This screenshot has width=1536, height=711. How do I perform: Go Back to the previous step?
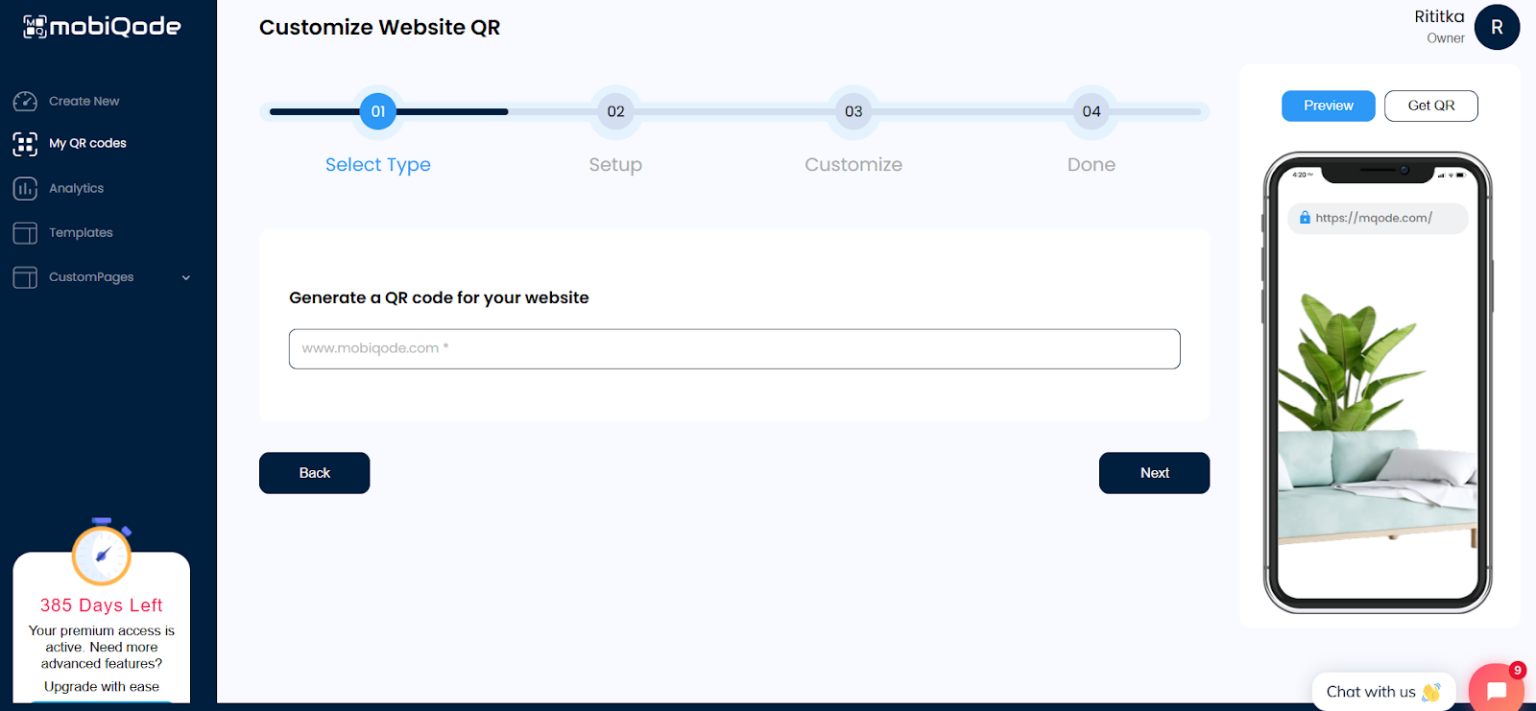(314, 472)
